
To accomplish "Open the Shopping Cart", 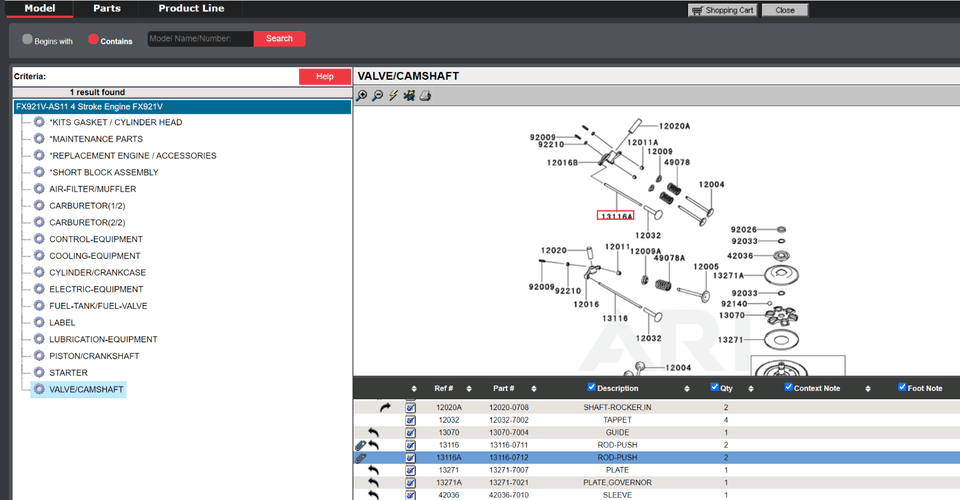I will click(x=722, y=10).
